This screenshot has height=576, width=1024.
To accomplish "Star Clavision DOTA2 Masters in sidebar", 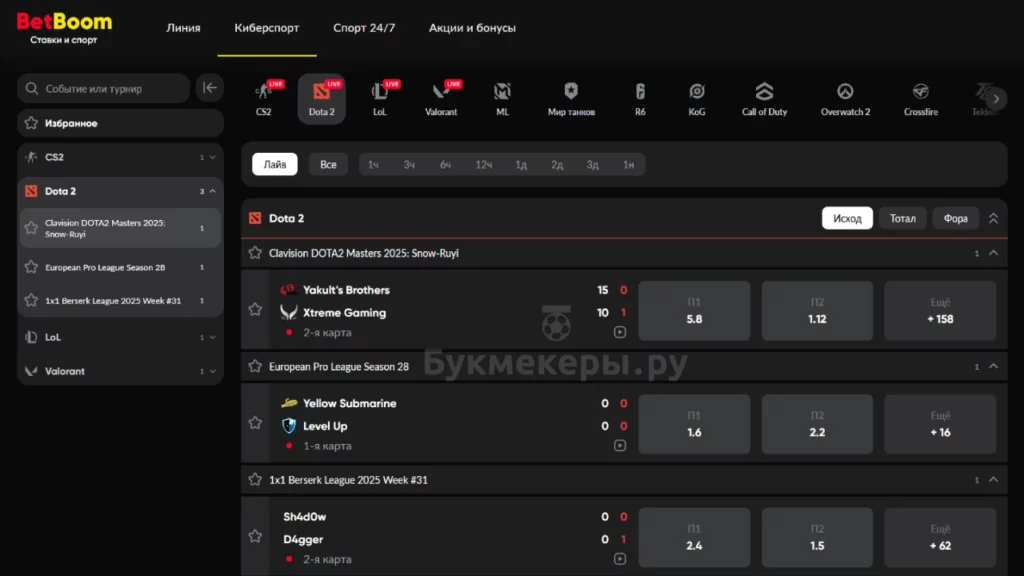I will tap(31, 228).
